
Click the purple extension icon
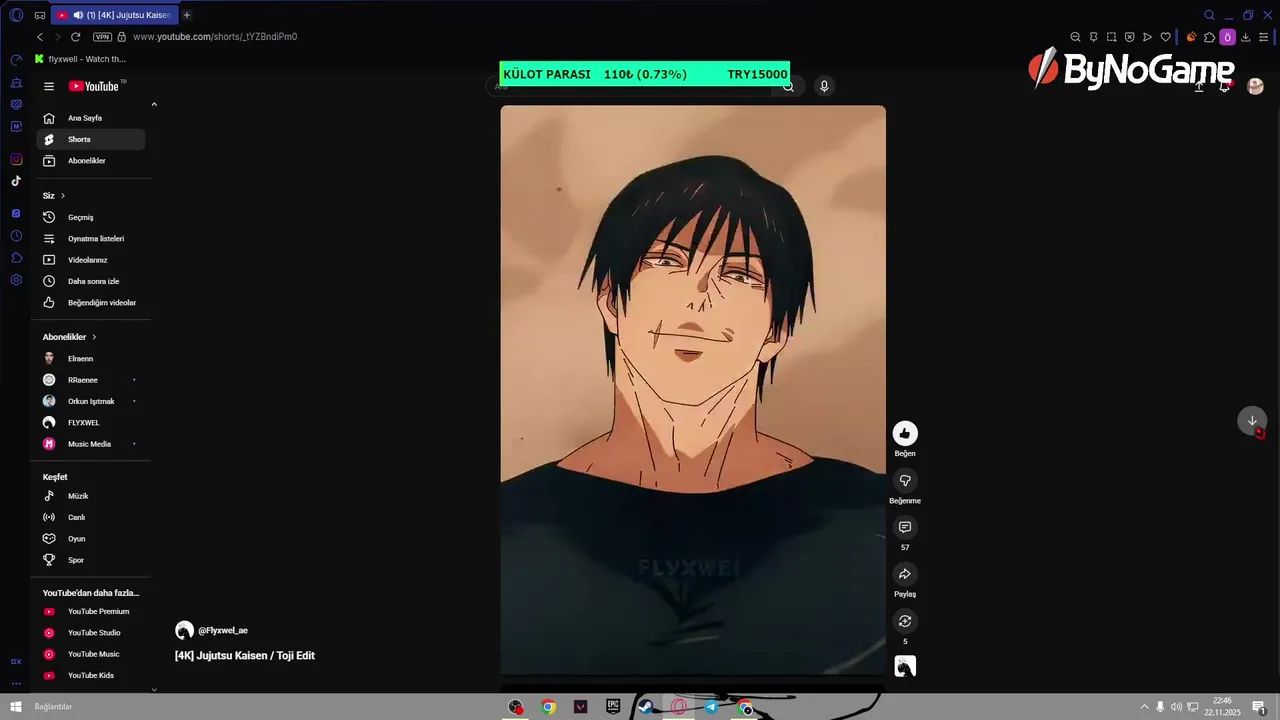1227,37
